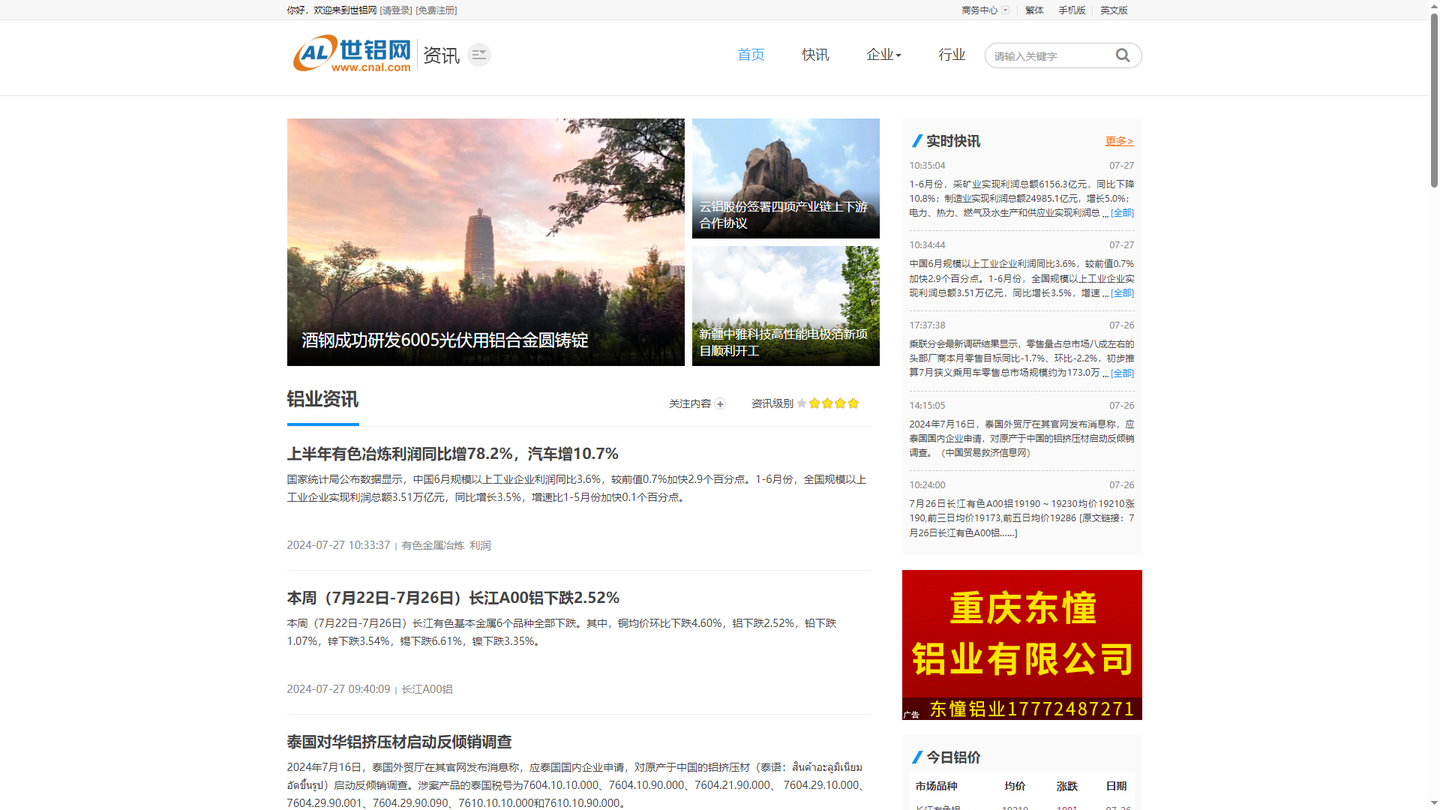Viewport: 1440px width, 810px height.
Task: Click the 今日铝价 panel heading
Action: pos(953,757)
